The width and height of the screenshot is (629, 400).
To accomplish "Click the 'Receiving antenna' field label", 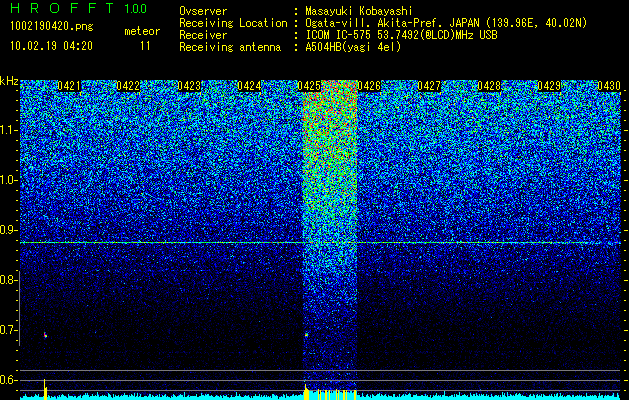I will coord(230,47).
